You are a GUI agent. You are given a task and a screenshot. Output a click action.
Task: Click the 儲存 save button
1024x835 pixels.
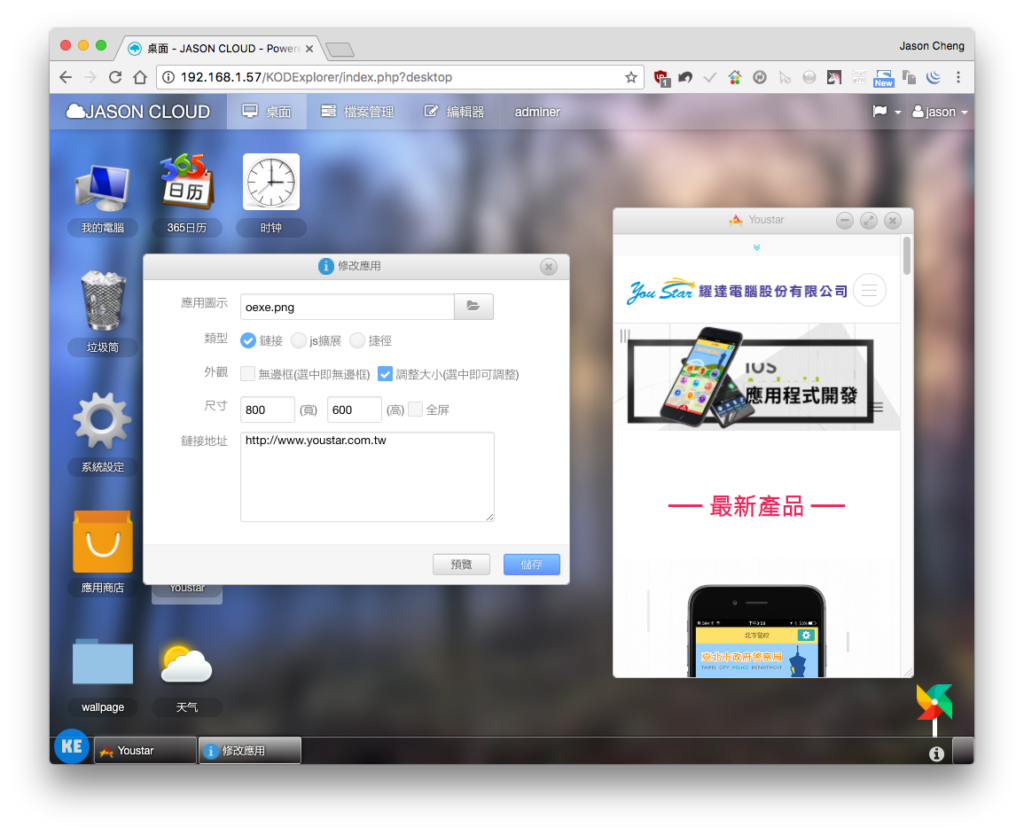(x=532, y=564)
